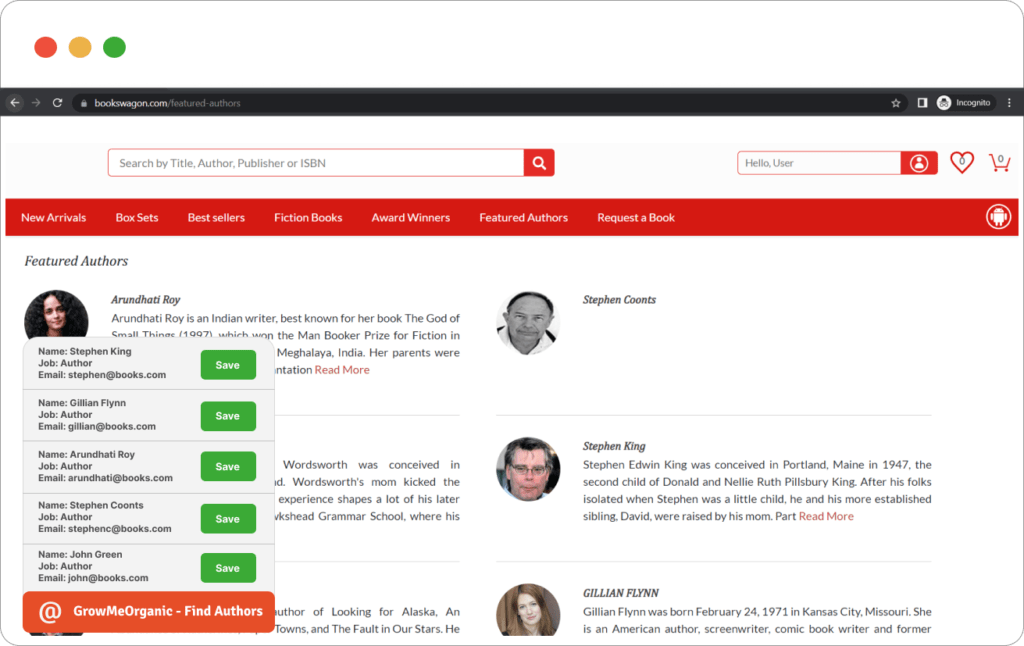Click the Android app icon
Screen dimensions: 1024x646
(999, 217)
